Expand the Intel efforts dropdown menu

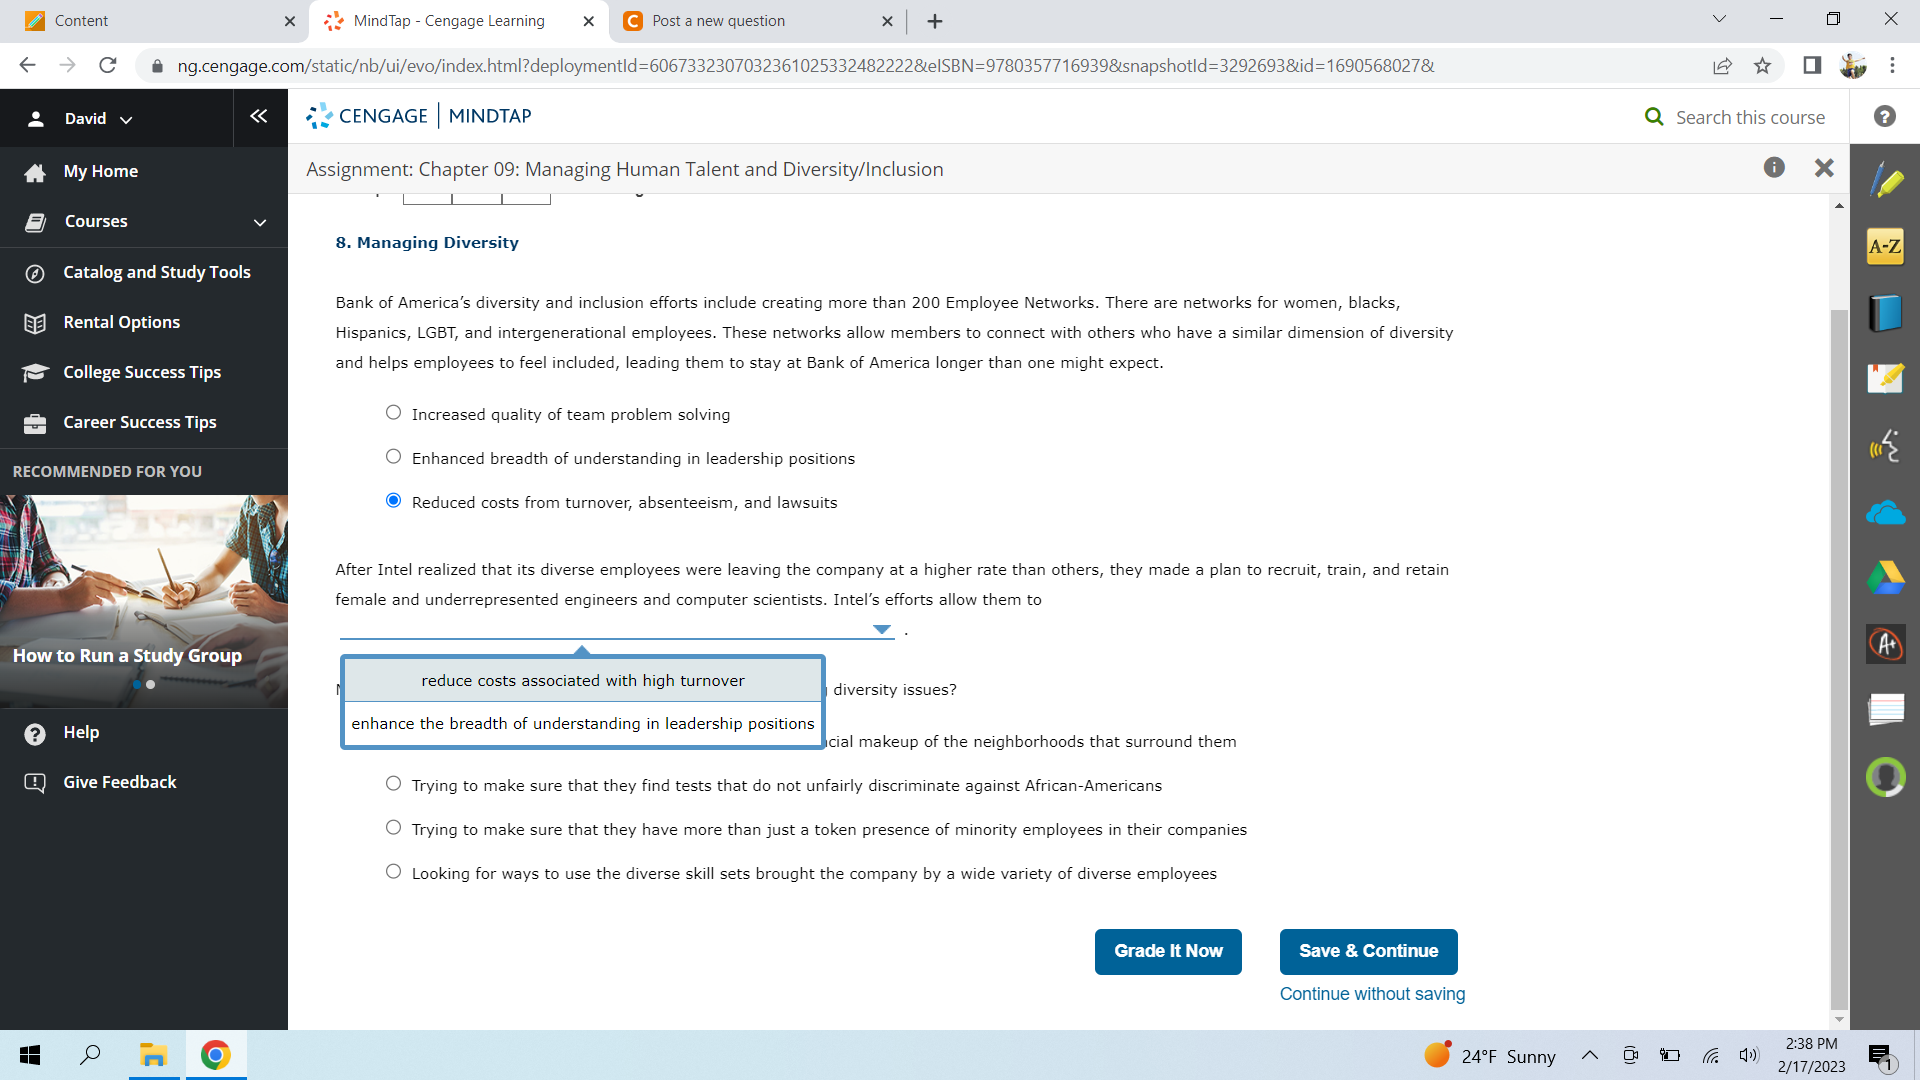pos(880,629)
